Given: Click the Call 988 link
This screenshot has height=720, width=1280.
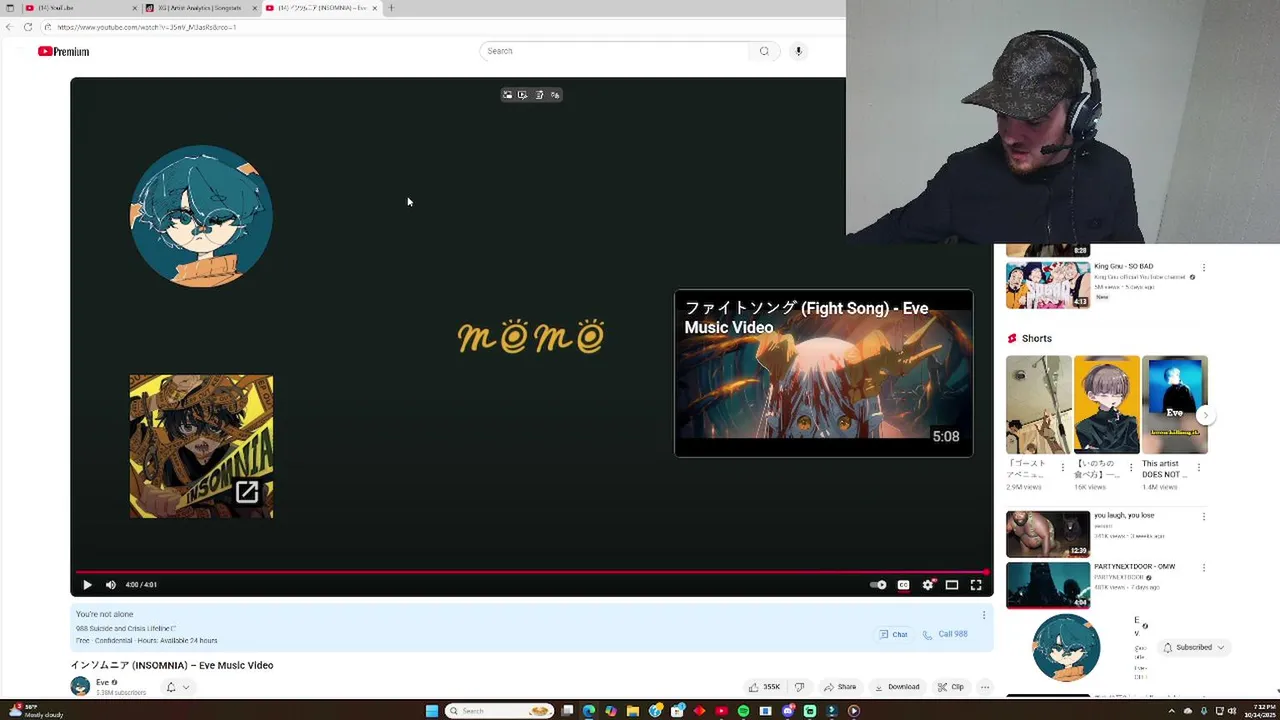Looking at the screenshot, I should coord(945,634).
